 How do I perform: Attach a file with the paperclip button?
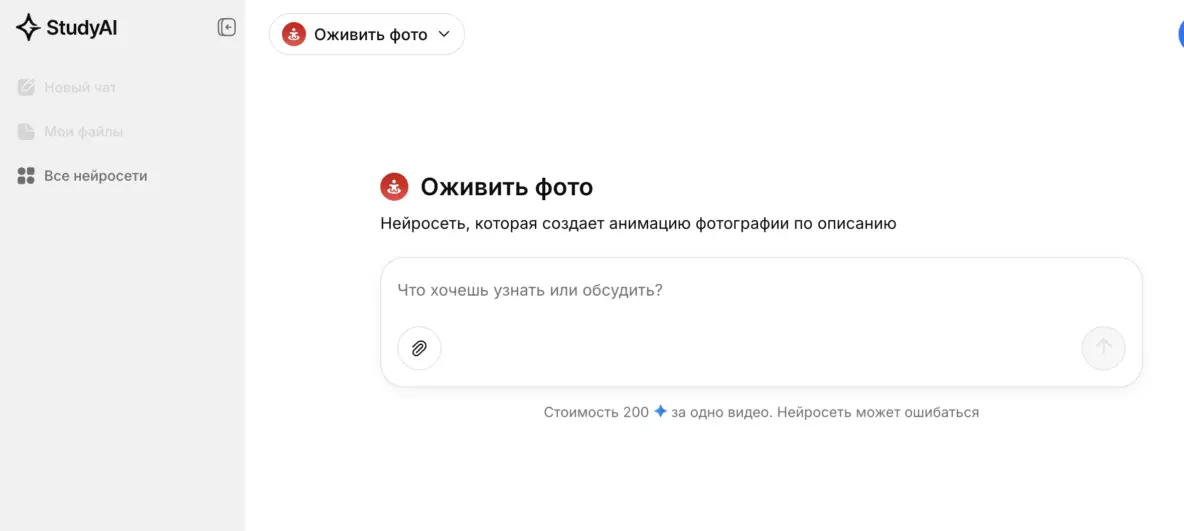coord(419,348)
